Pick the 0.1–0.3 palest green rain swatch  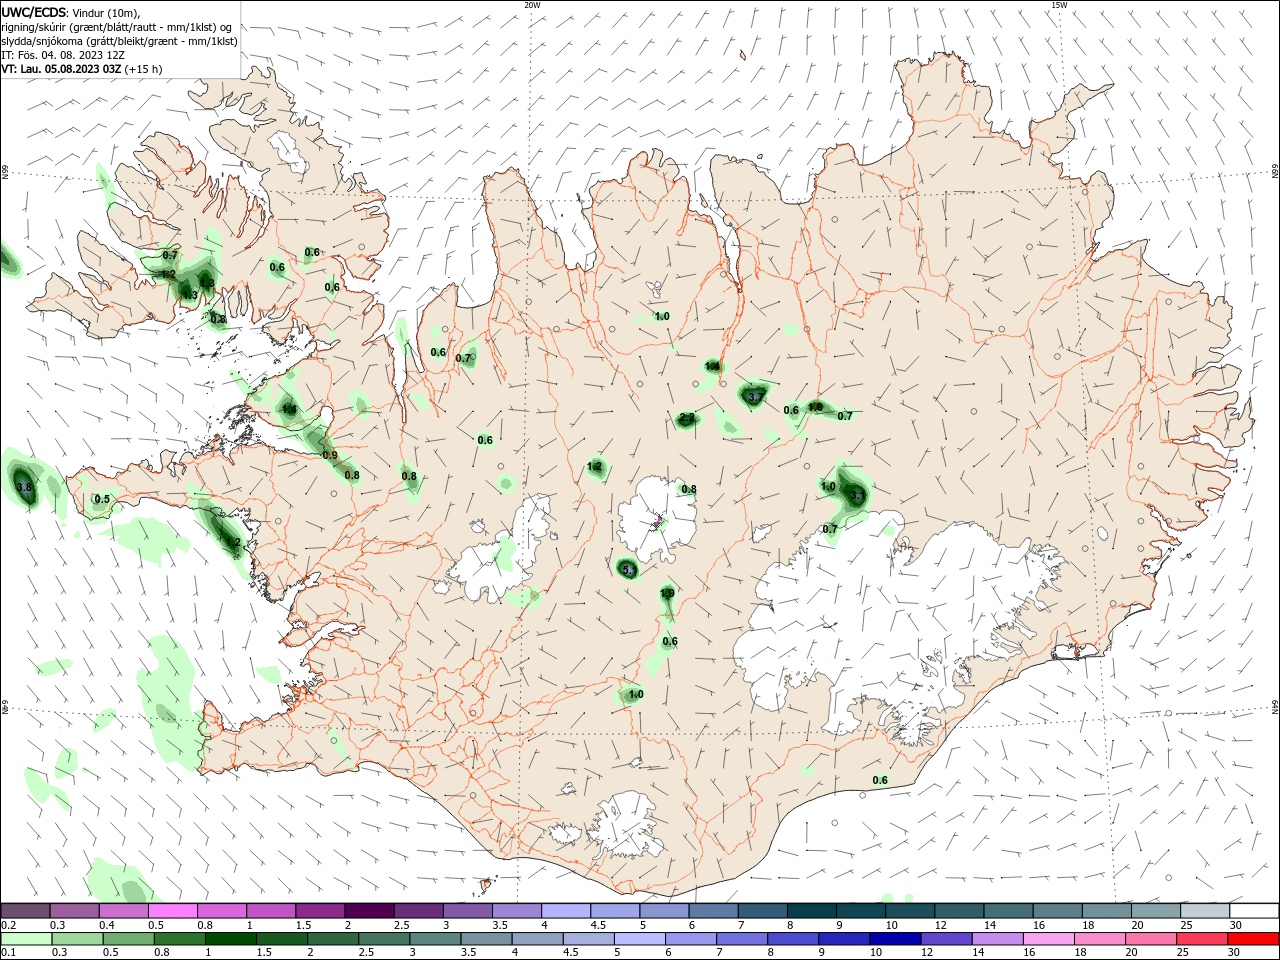[26, 939]
